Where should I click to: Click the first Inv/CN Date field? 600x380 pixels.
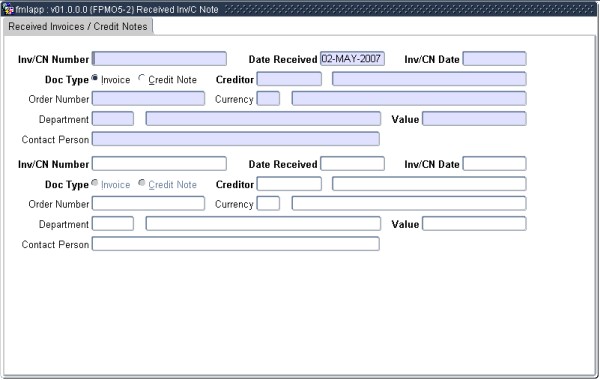click(494, 59)
